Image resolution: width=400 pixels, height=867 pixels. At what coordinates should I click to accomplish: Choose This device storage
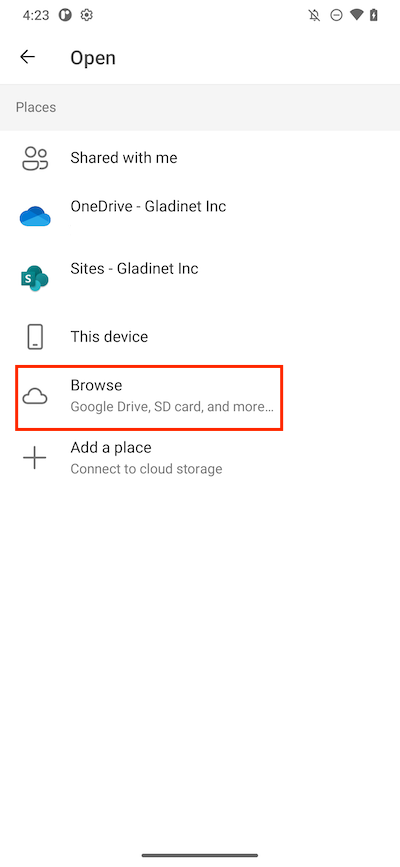(x=200, y=337)
